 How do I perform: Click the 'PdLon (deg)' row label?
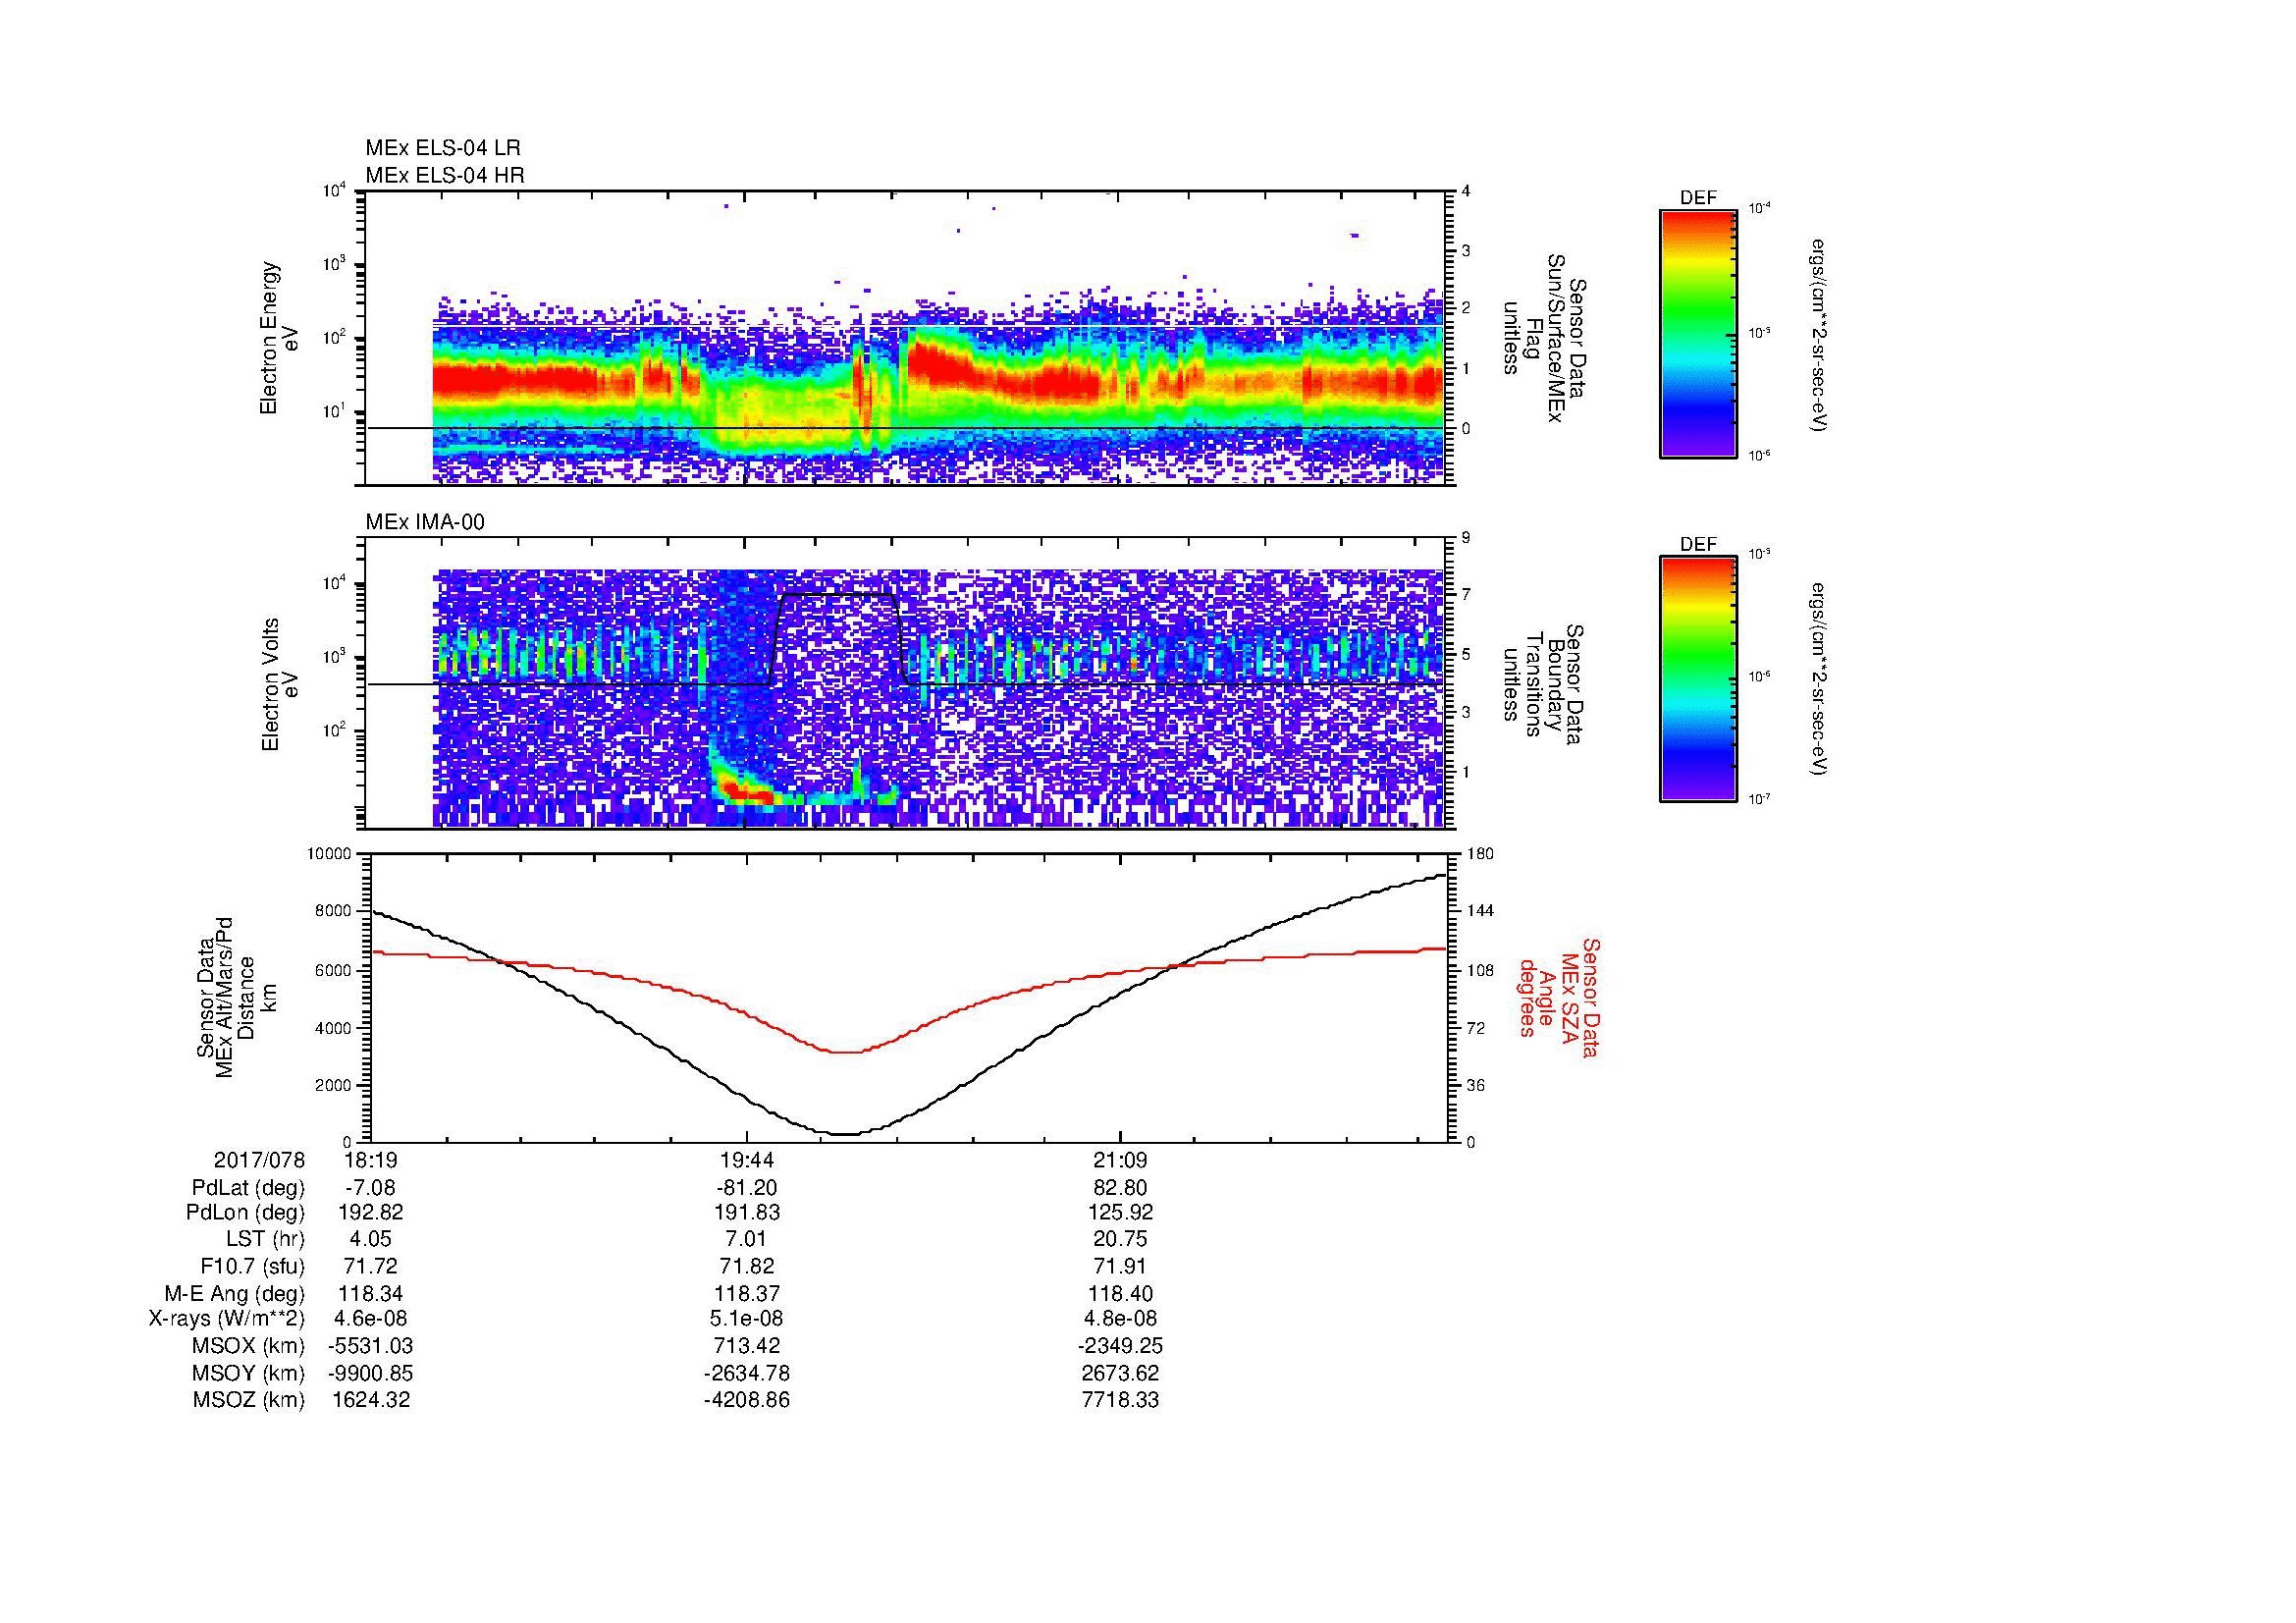(x=248, y=1213)
